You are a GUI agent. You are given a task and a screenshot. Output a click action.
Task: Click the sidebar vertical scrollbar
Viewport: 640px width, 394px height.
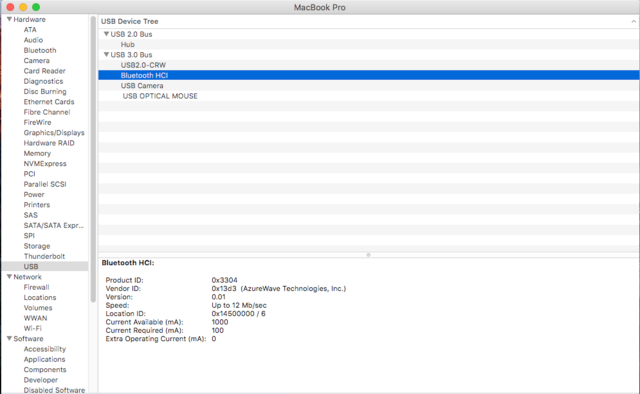[x=93, y=159]
